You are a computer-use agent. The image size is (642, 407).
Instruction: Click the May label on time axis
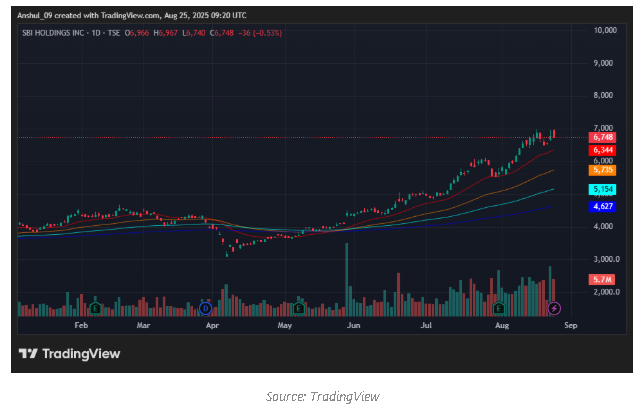coord(285,326)
